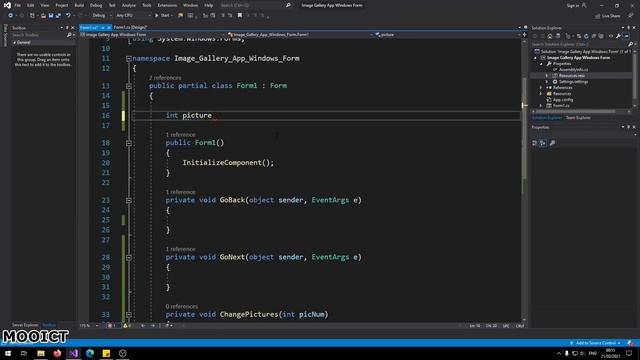
Task: Click the Solution Explorer refresh icon
Action: tap(586, 36)
